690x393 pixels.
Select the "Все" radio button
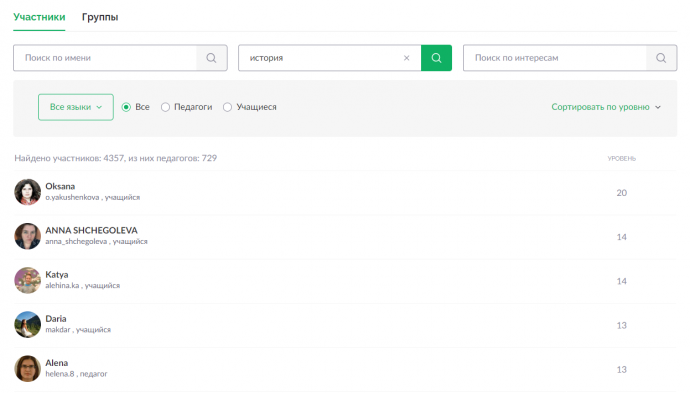pos(126,107)
